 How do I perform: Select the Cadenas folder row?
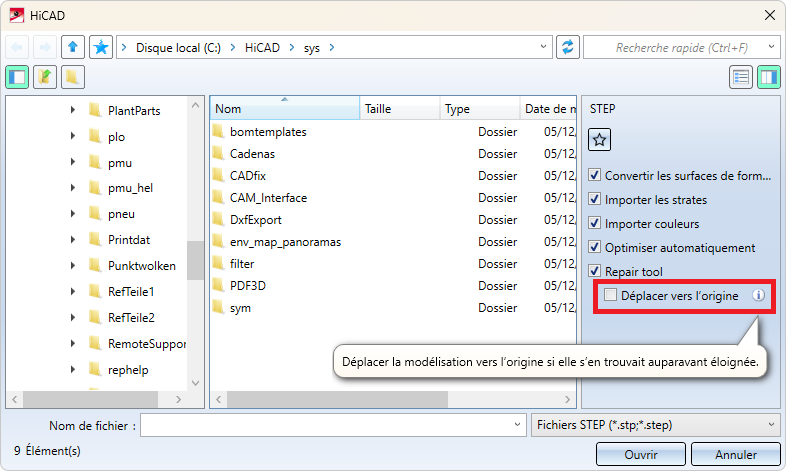pyautogui.click(x=393, y=153)
